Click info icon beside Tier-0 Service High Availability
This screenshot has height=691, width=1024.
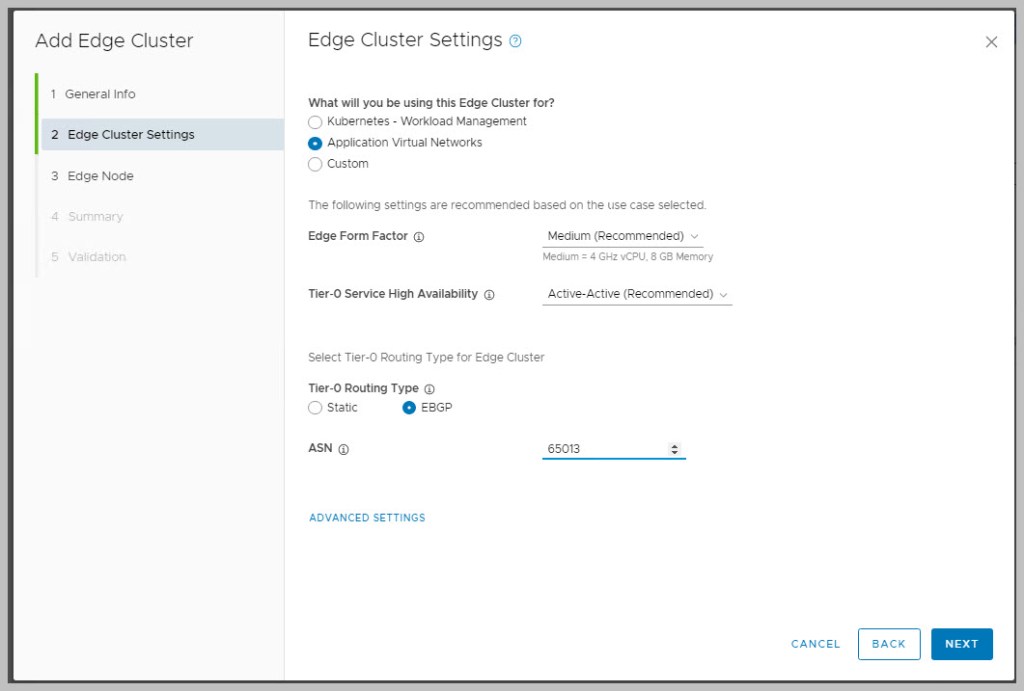489,295
